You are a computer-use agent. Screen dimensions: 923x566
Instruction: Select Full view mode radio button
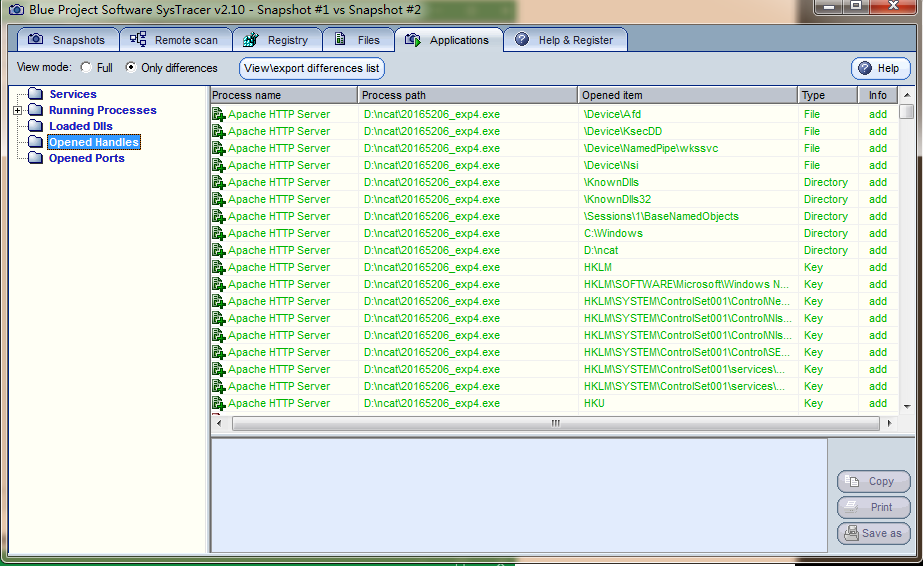86,68
